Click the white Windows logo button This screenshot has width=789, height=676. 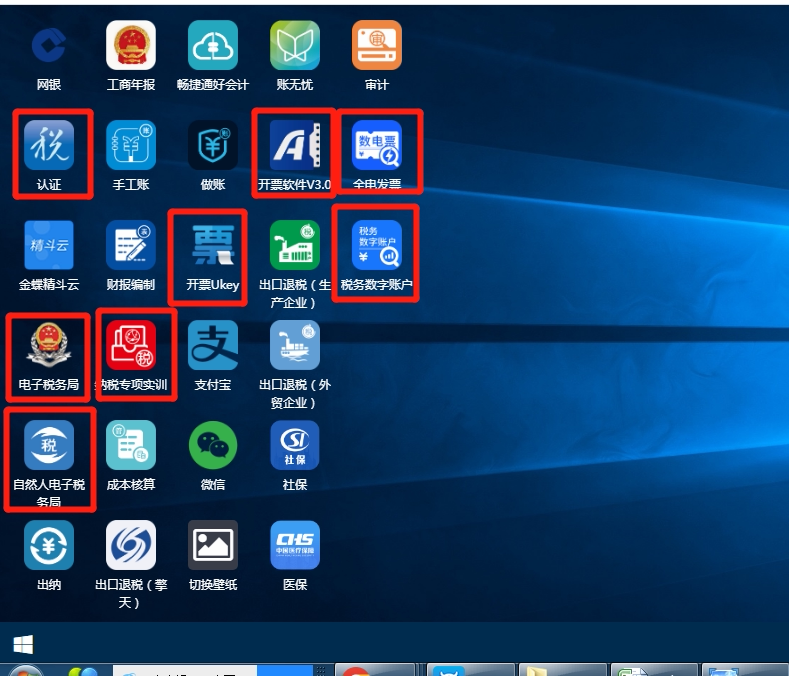point(23,644)
